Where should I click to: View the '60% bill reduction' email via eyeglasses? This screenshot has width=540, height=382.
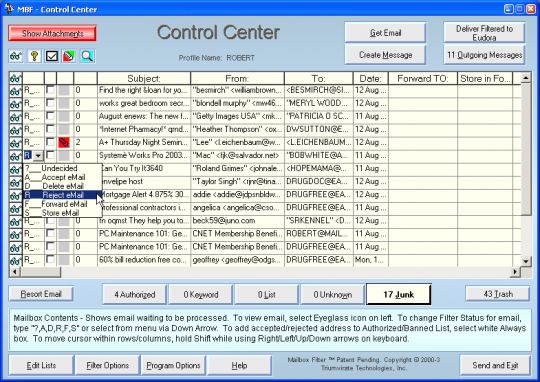[16, 261]
